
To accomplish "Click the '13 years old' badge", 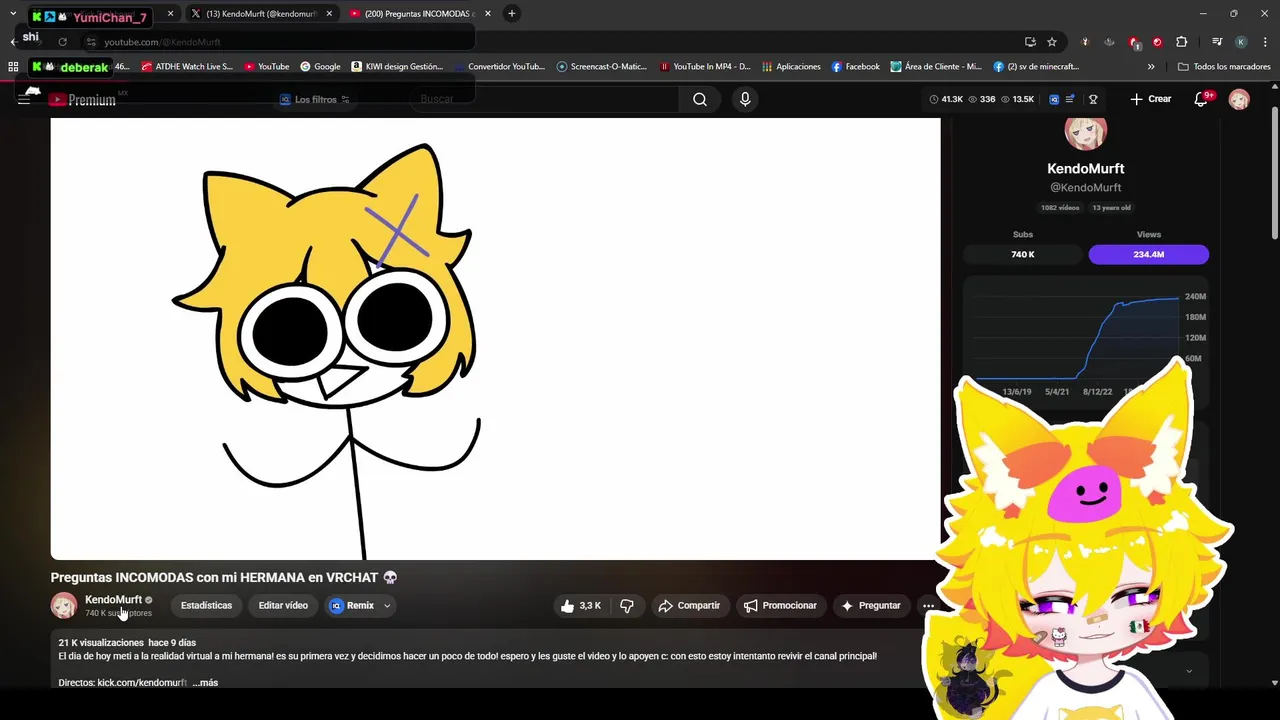I will pyautogui.click(x=1111, y=207).
